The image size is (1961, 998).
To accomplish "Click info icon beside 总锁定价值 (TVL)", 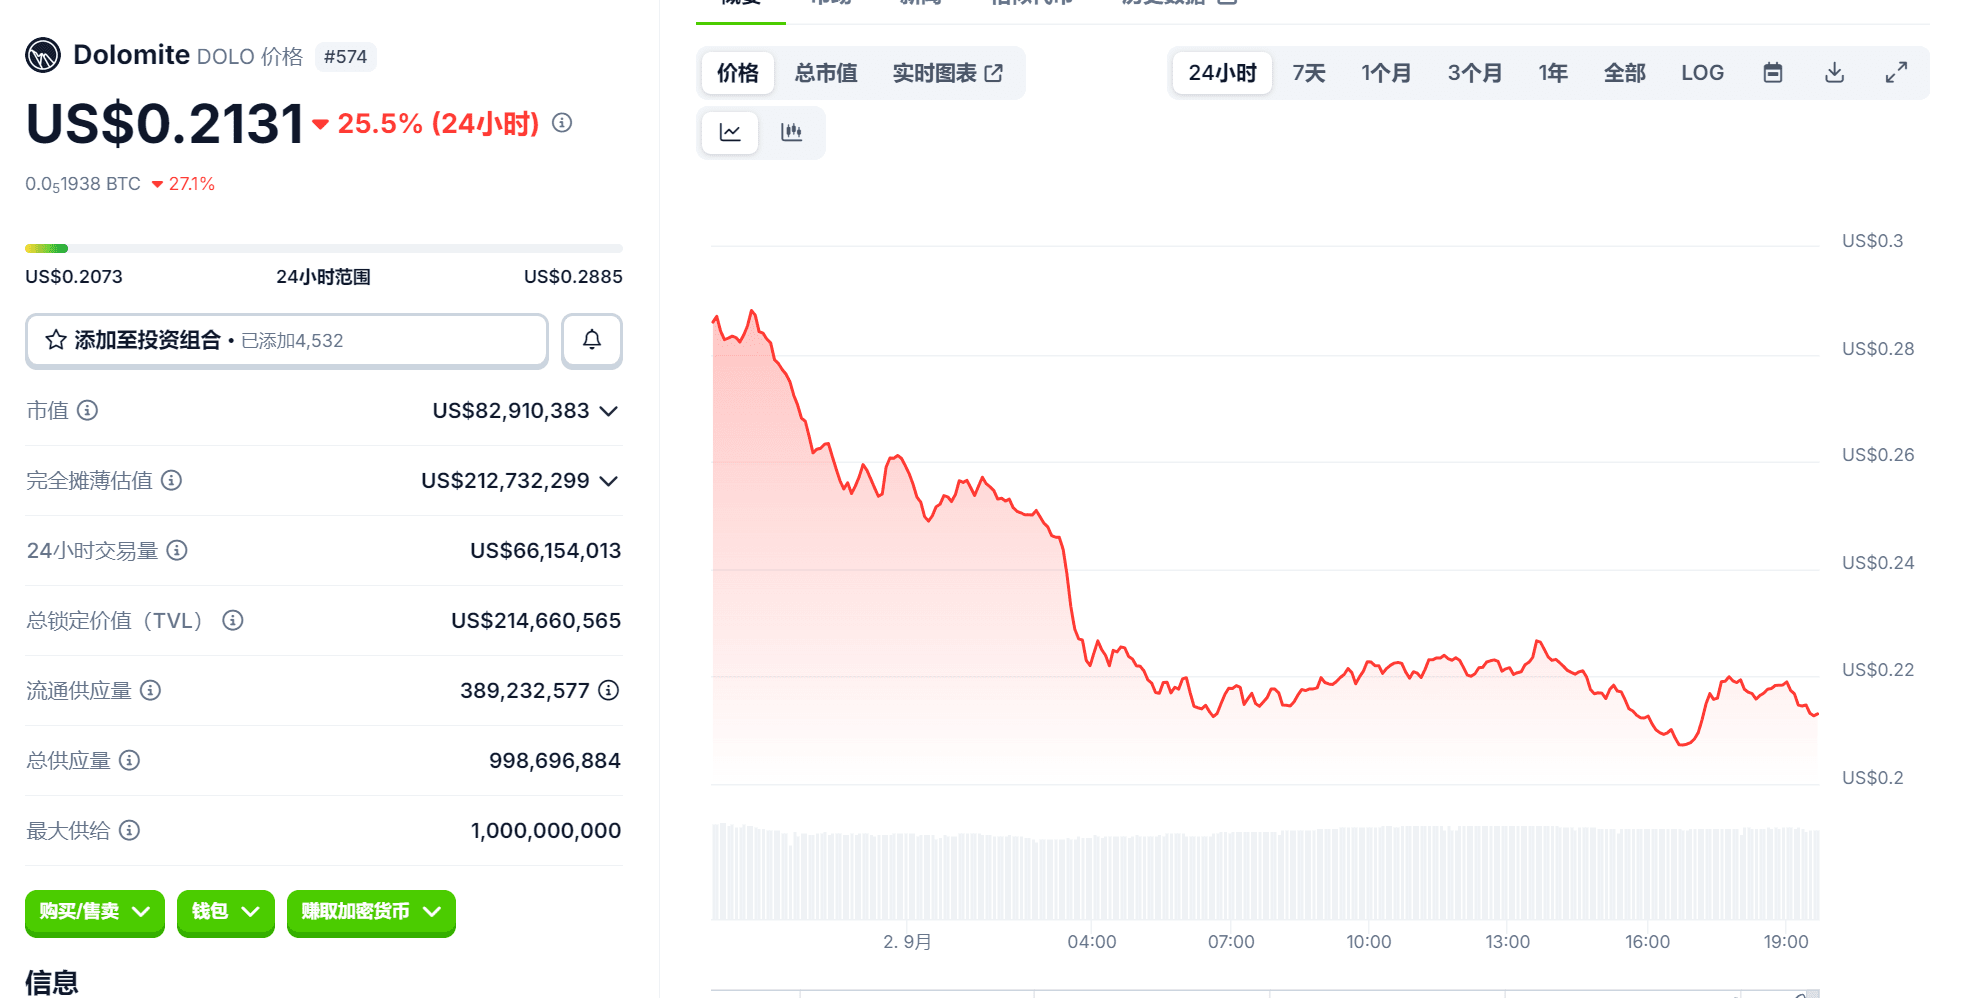I will (232, 620).
